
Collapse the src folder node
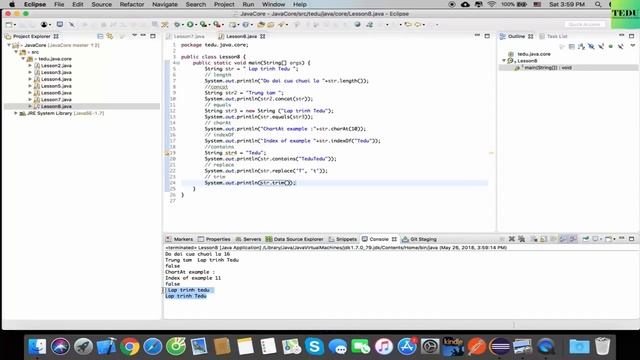(16, 52)
